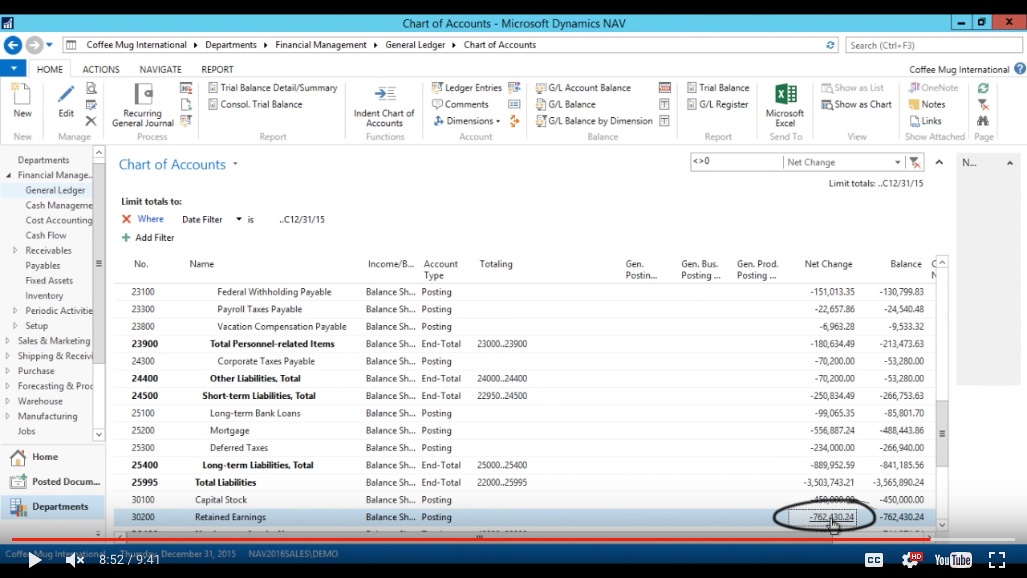Run Consol. Trial Balance report
The width and height of the screenshot is (1027, 578).
tap(255, 104)
